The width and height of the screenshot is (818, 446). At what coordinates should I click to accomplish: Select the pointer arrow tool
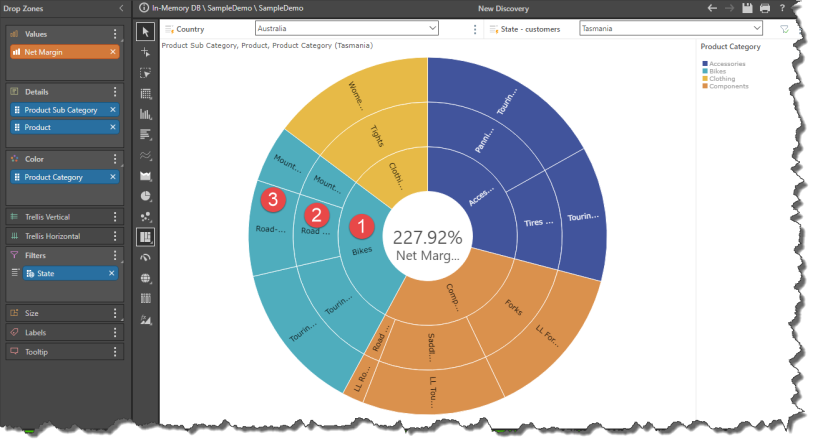146,32
